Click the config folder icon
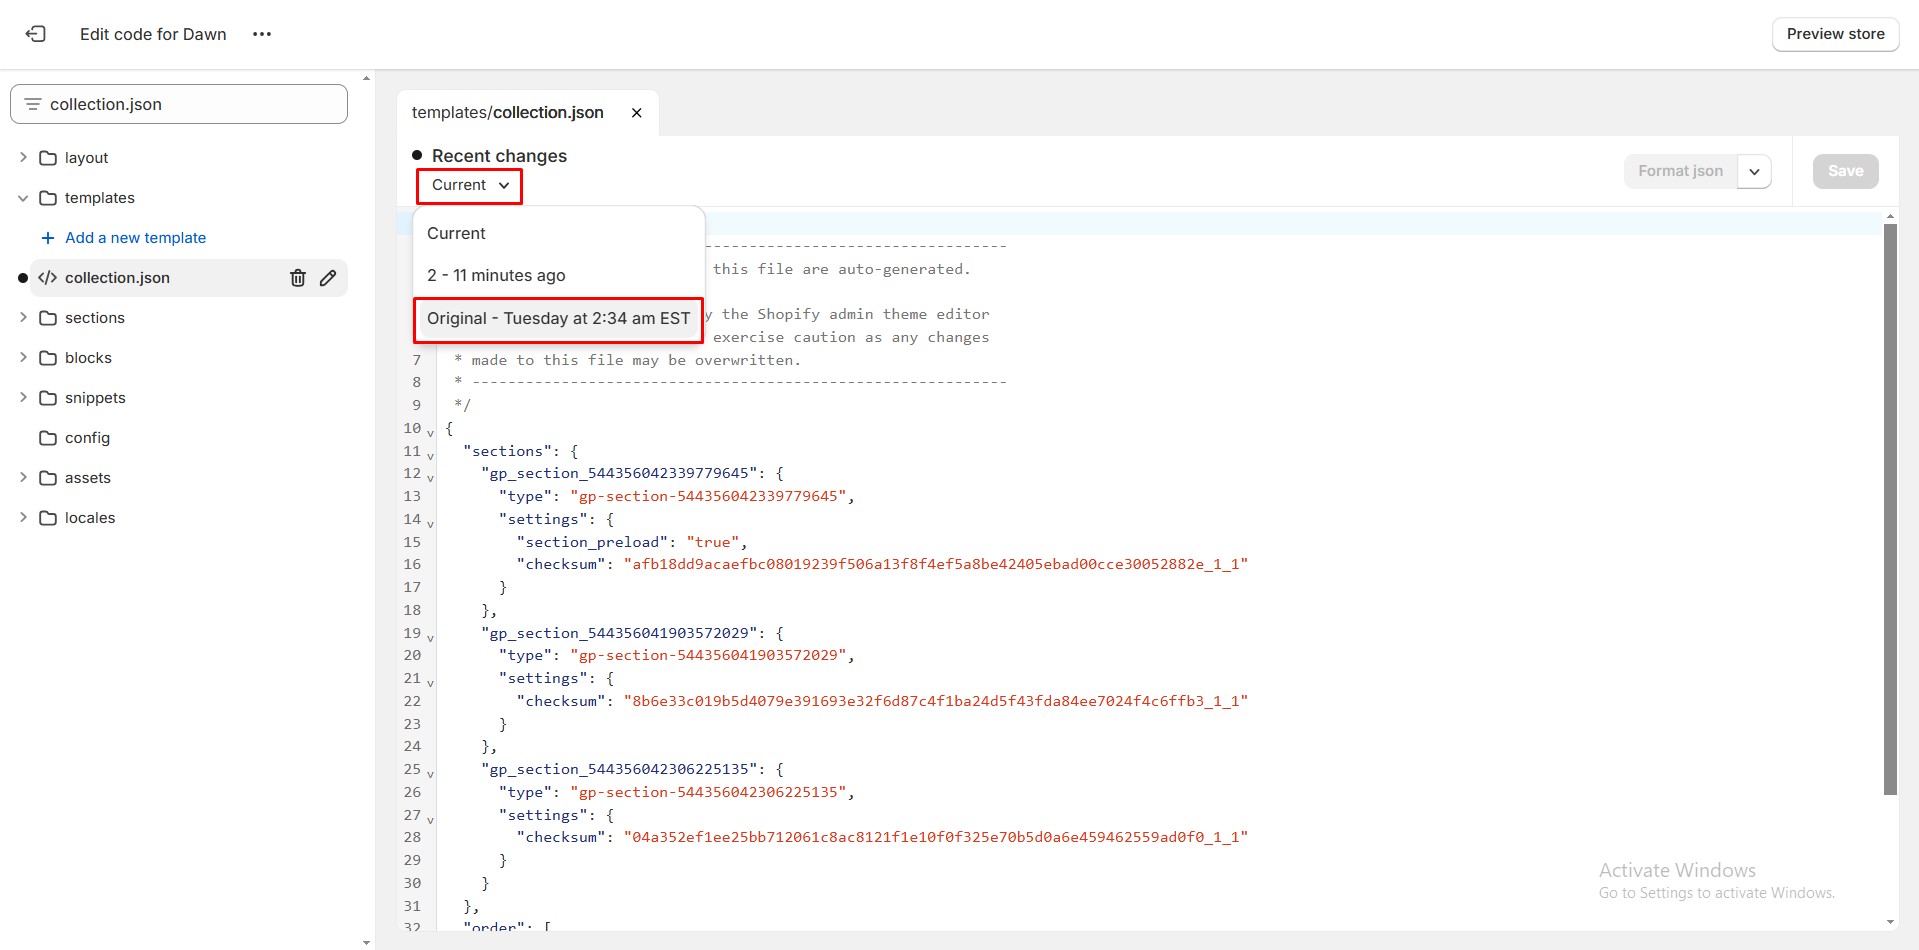Screen dimensions: 1919x950 tap(48, 438)
